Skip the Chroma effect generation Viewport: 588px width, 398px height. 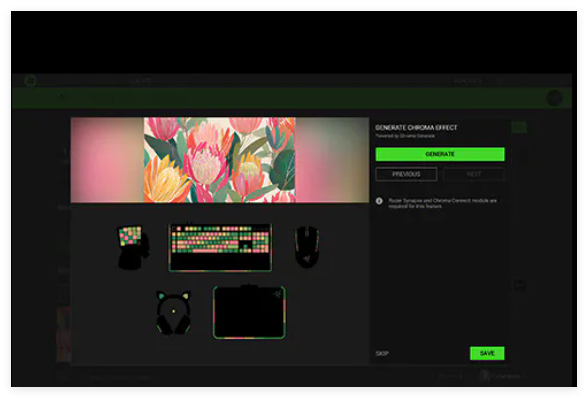[382, 353]
